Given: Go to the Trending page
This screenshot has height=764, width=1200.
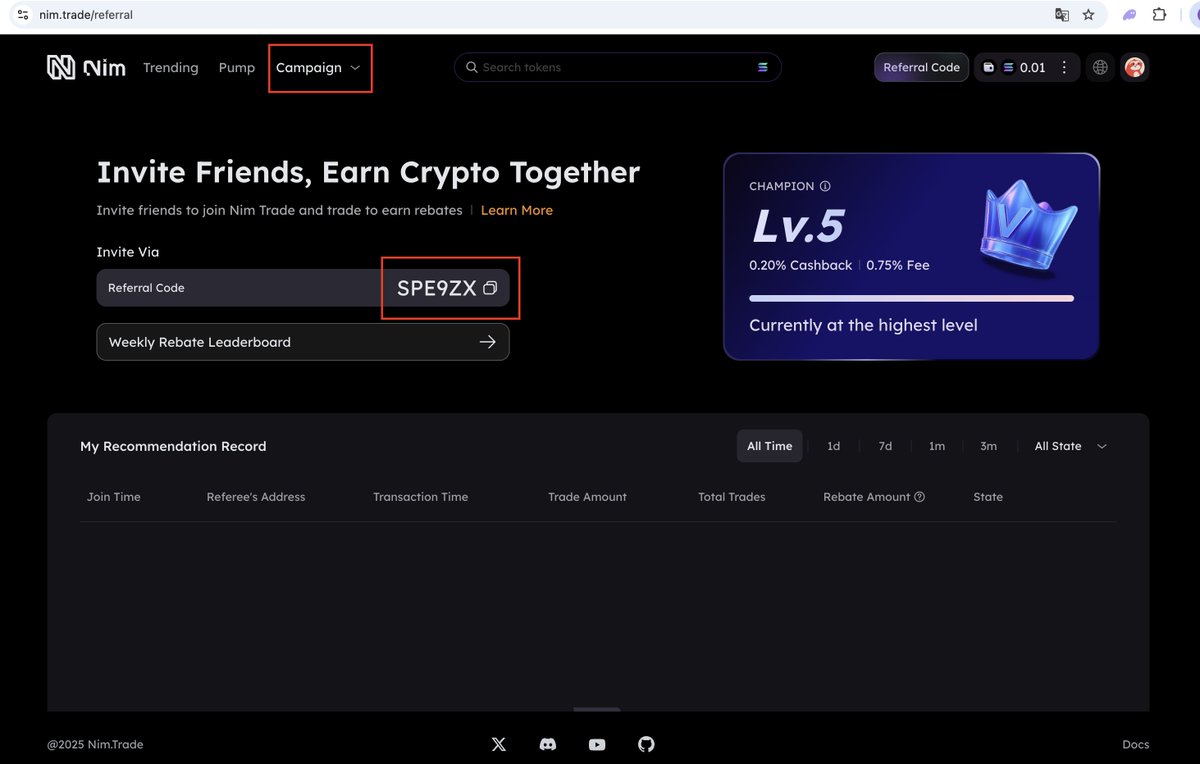Looking at the screenshot, I should [x=170, y=68].
